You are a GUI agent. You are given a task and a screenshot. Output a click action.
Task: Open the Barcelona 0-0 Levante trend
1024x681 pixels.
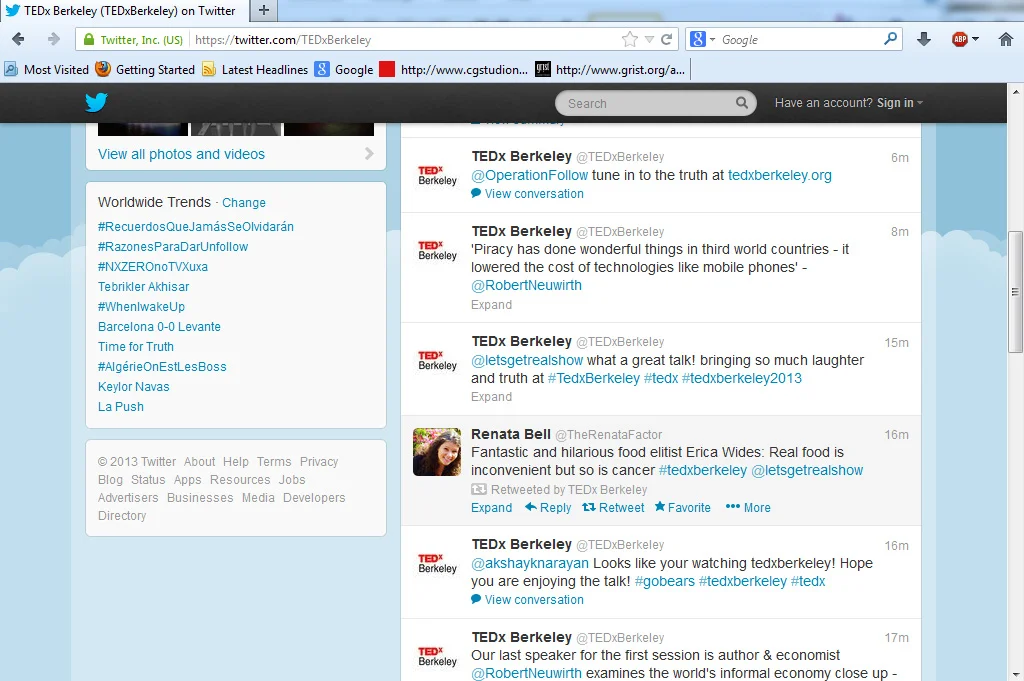pyautogui.click(x=159, y=326)
